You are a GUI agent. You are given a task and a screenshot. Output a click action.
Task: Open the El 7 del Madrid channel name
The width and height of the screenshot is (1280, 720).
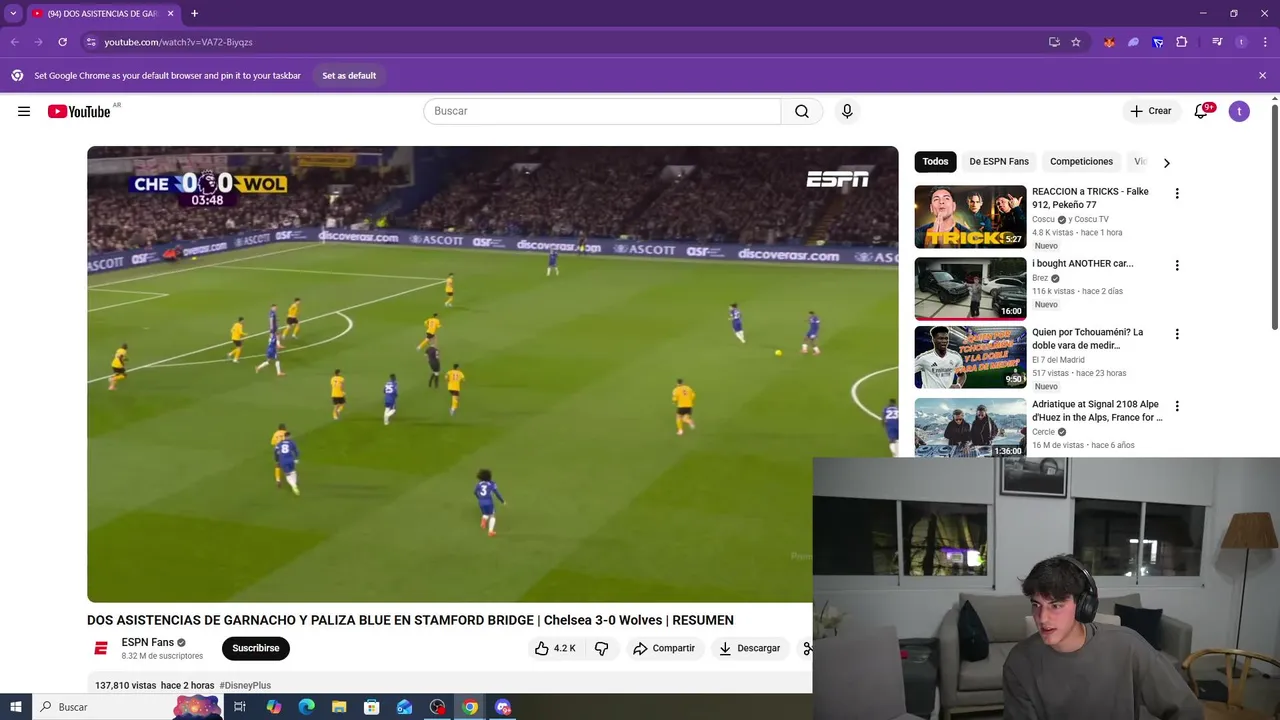click(1058, 360)
